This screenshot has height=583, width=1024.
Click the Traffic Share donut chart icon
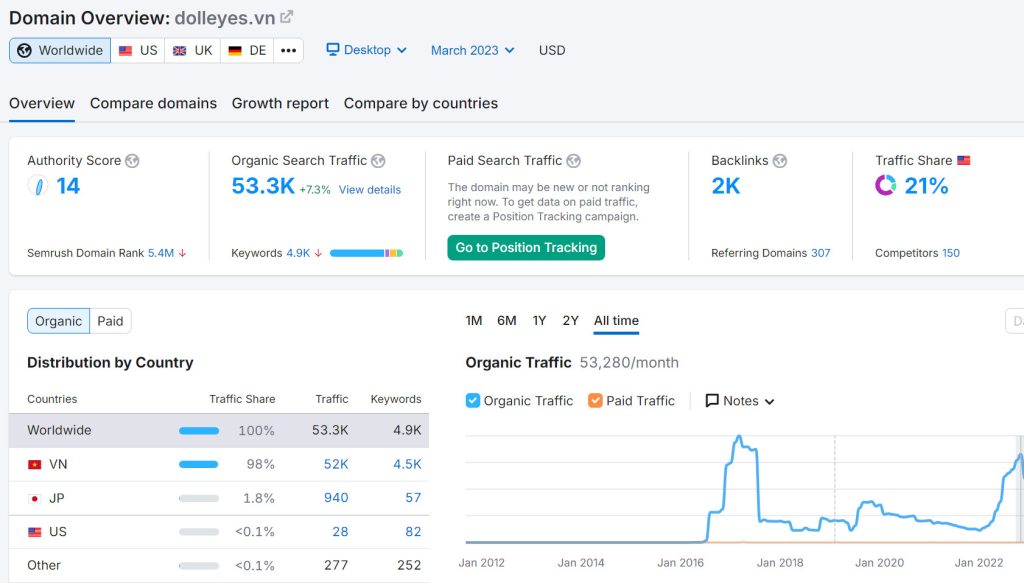pyautogui.click(x=886, y=186)
